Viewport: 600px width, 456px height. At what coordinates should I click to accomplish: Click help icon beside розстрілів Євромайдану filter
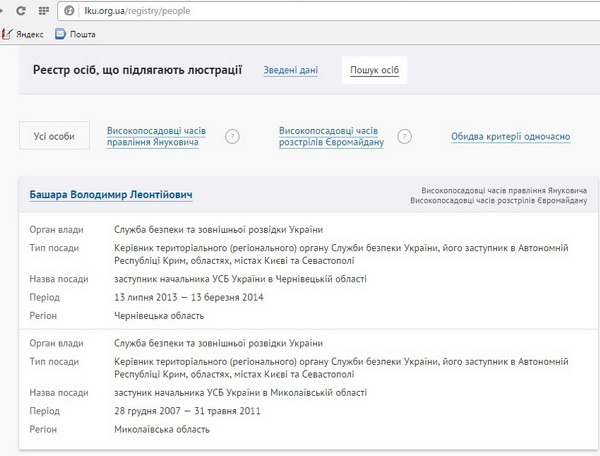[404, 137]
